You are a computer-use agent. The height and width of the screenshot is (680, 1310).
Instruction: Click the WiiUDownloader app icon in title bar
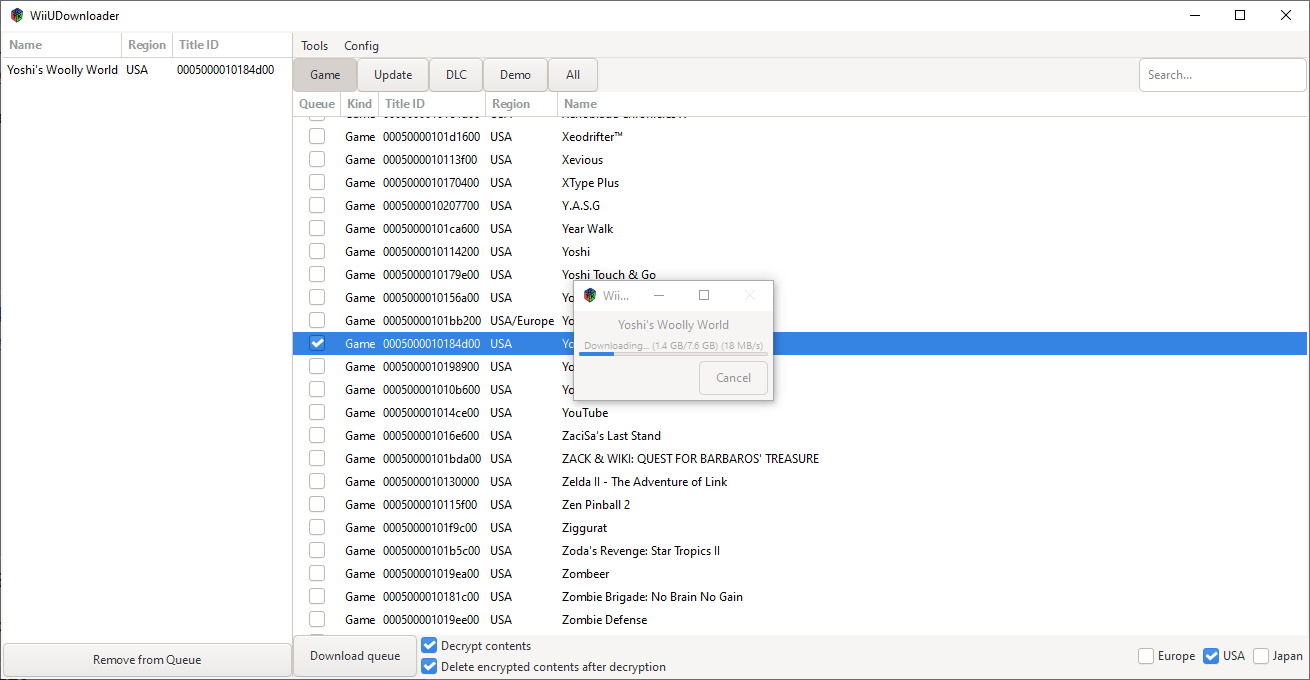coord(16,15)
